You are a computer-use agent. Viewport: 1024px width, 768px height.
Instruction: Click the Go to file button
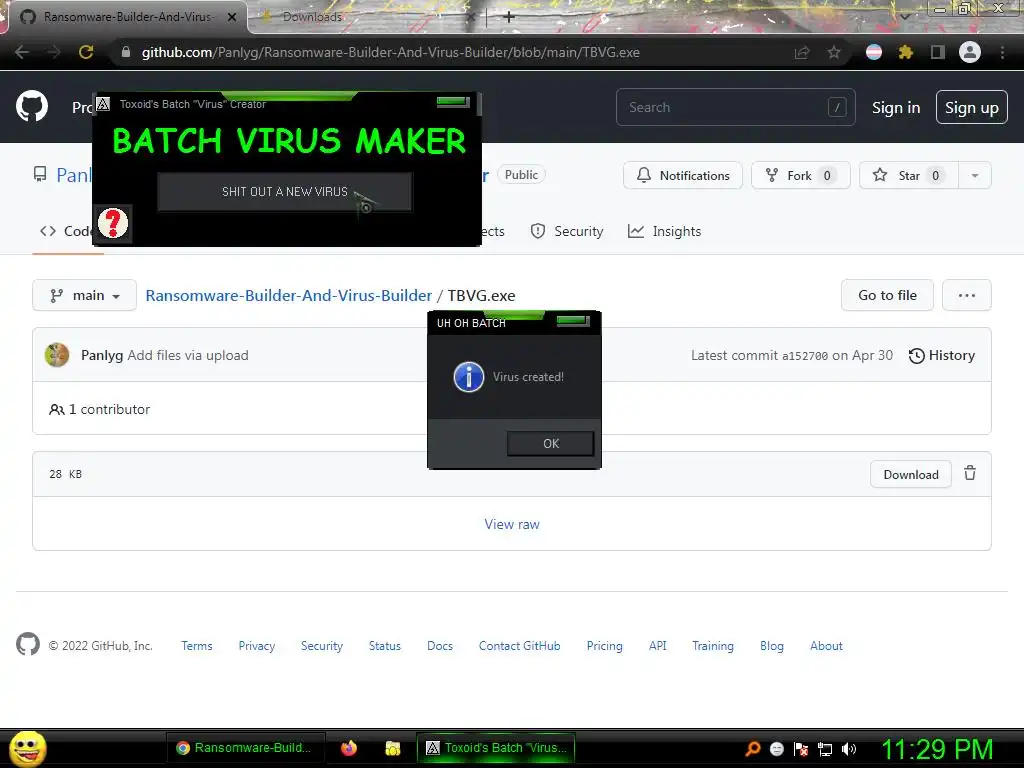pos(887,295)
